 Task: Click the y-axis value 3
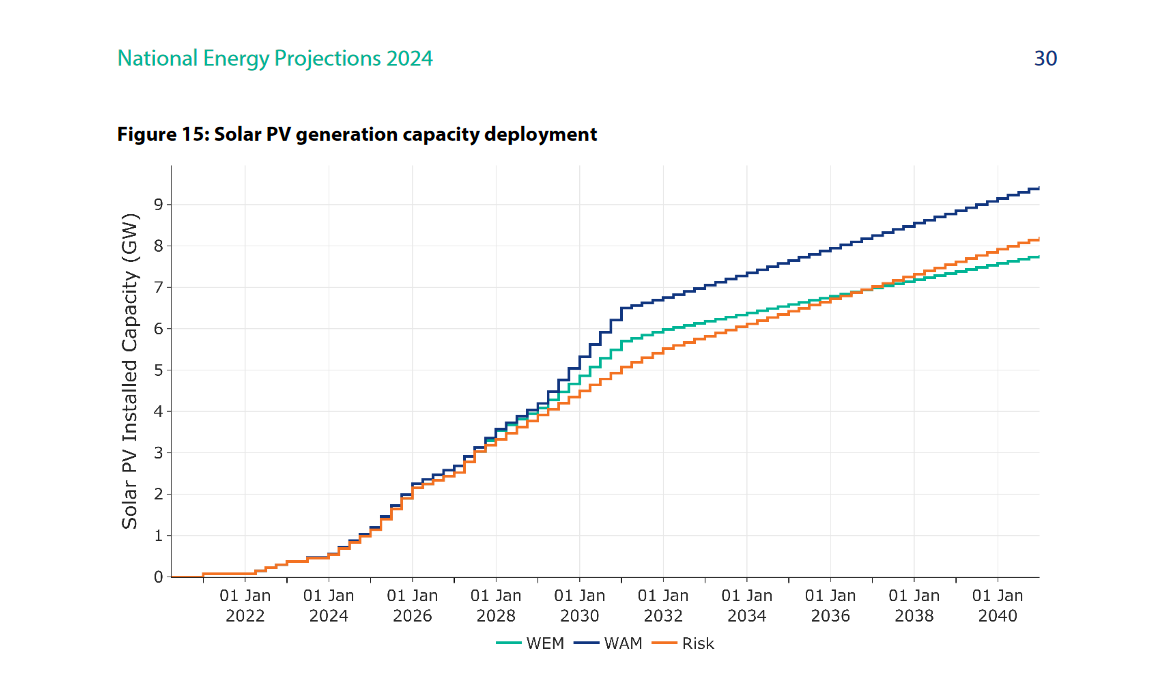159,453
